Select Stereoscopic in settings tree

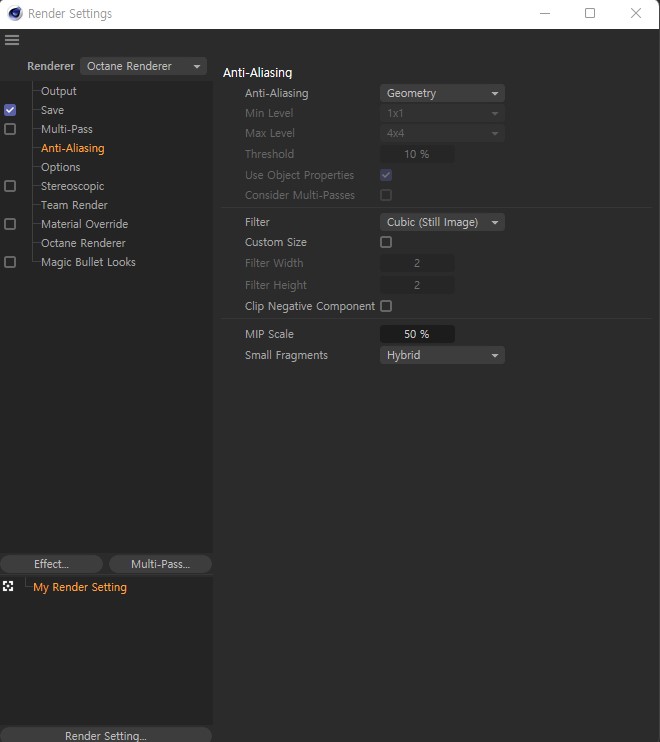pos(72,186)
